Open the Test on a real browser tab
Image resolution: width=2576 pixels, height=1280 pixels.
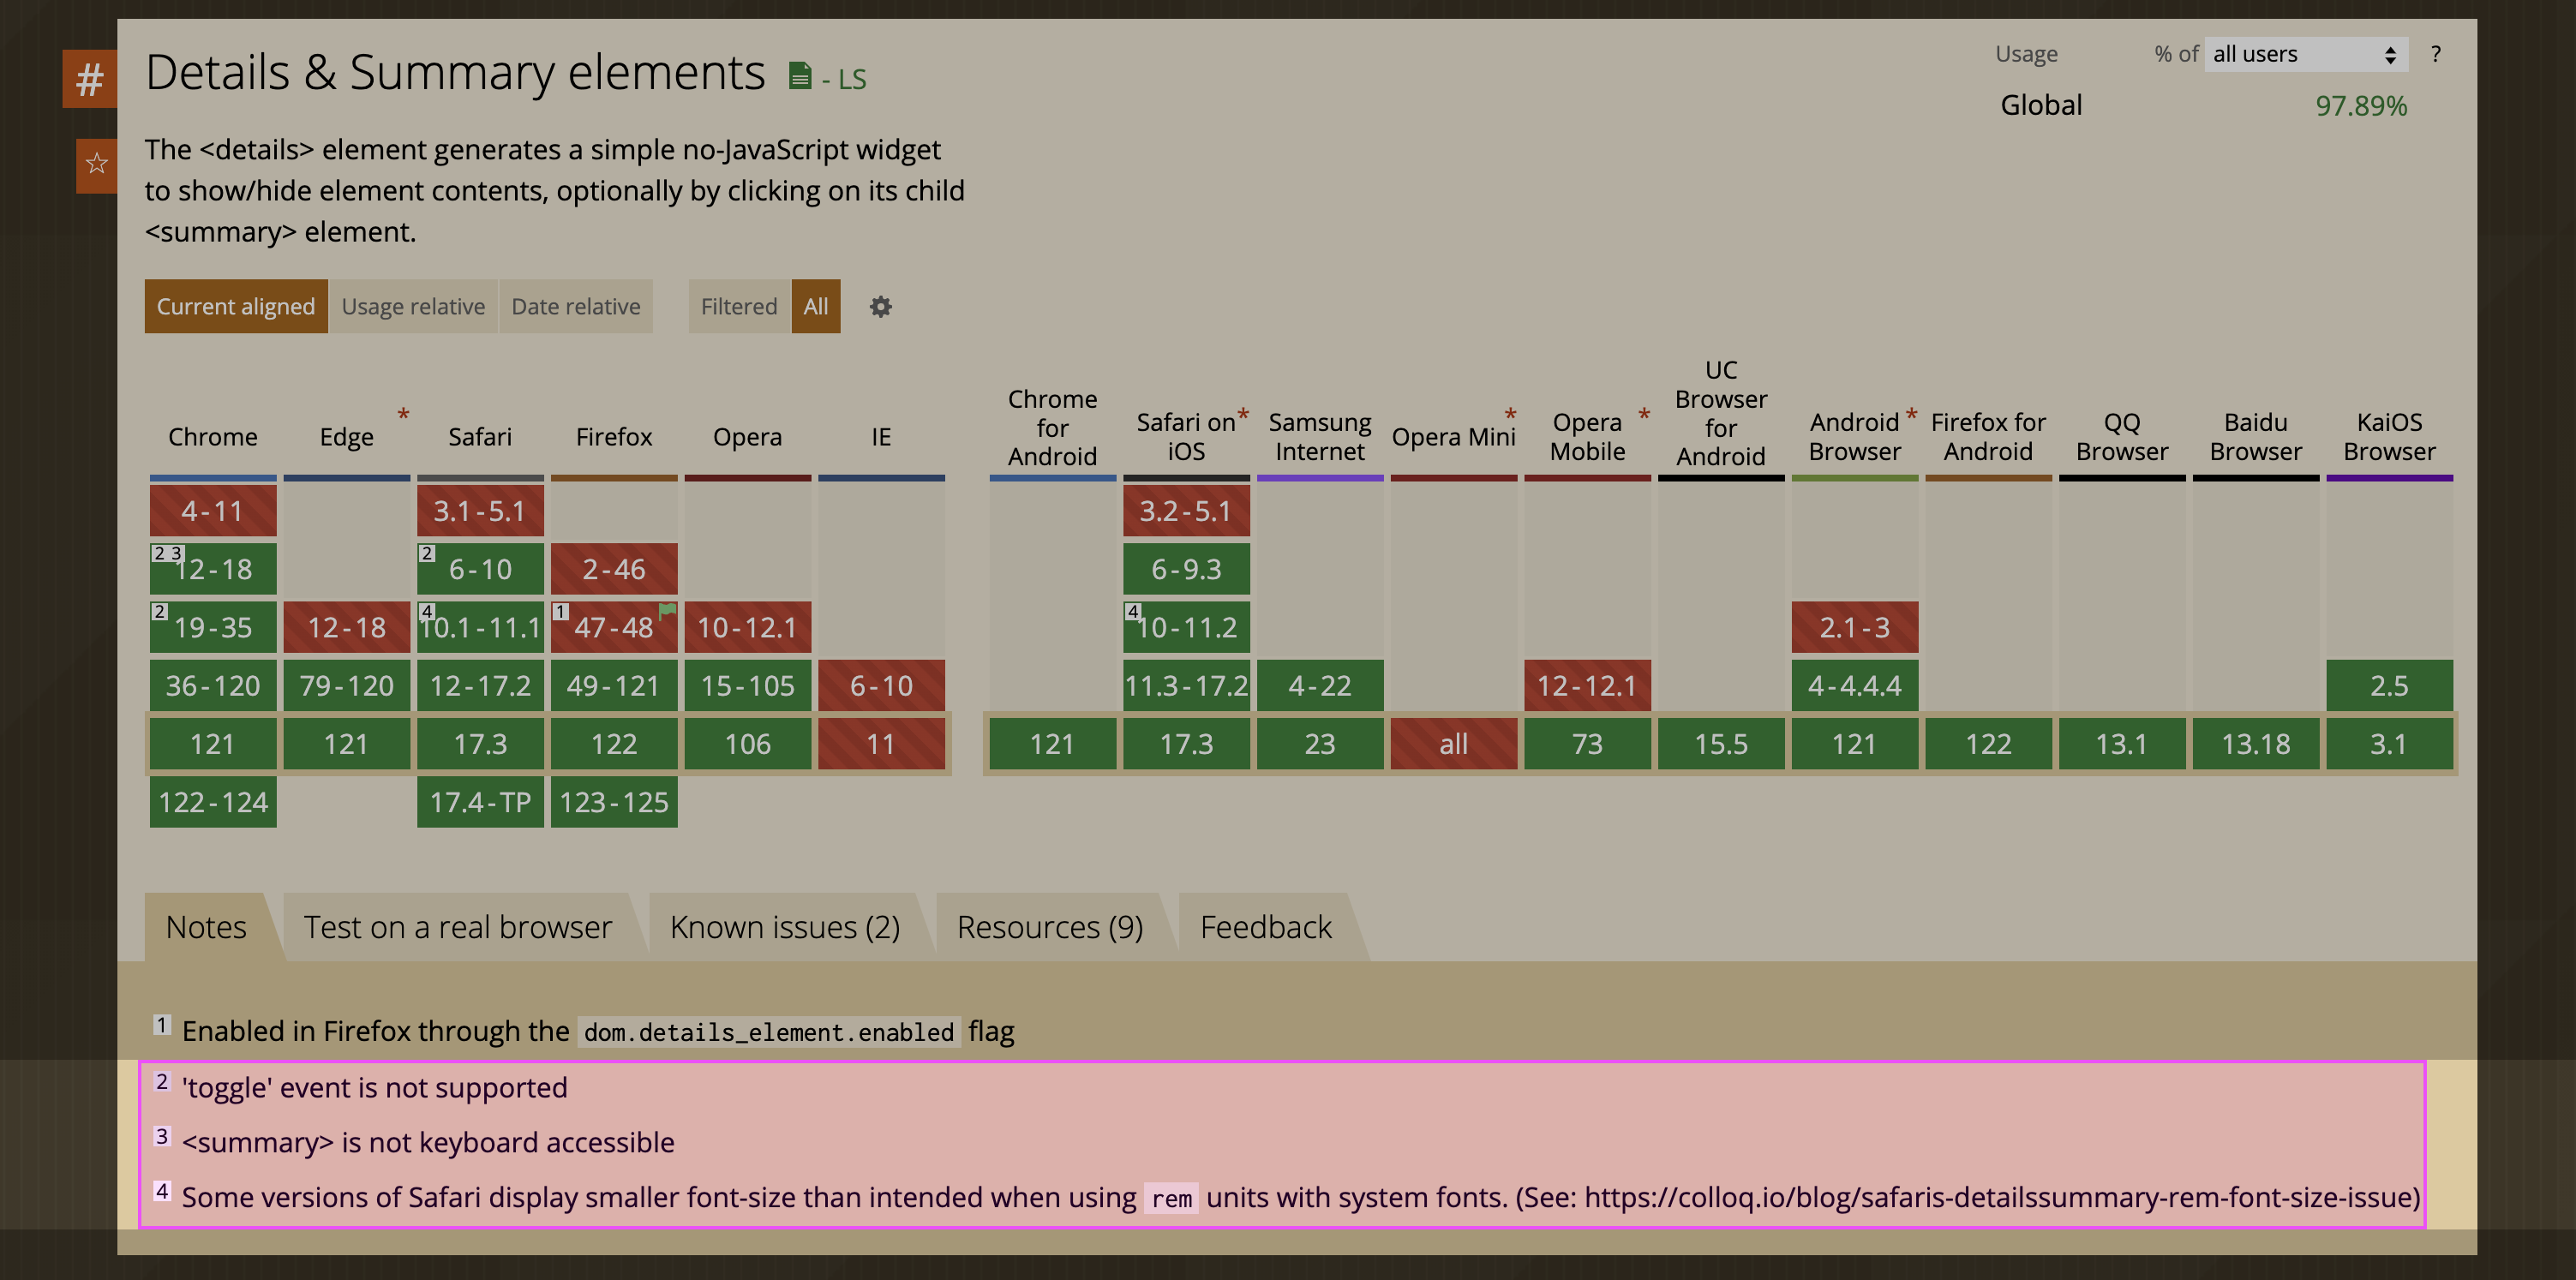458,928
